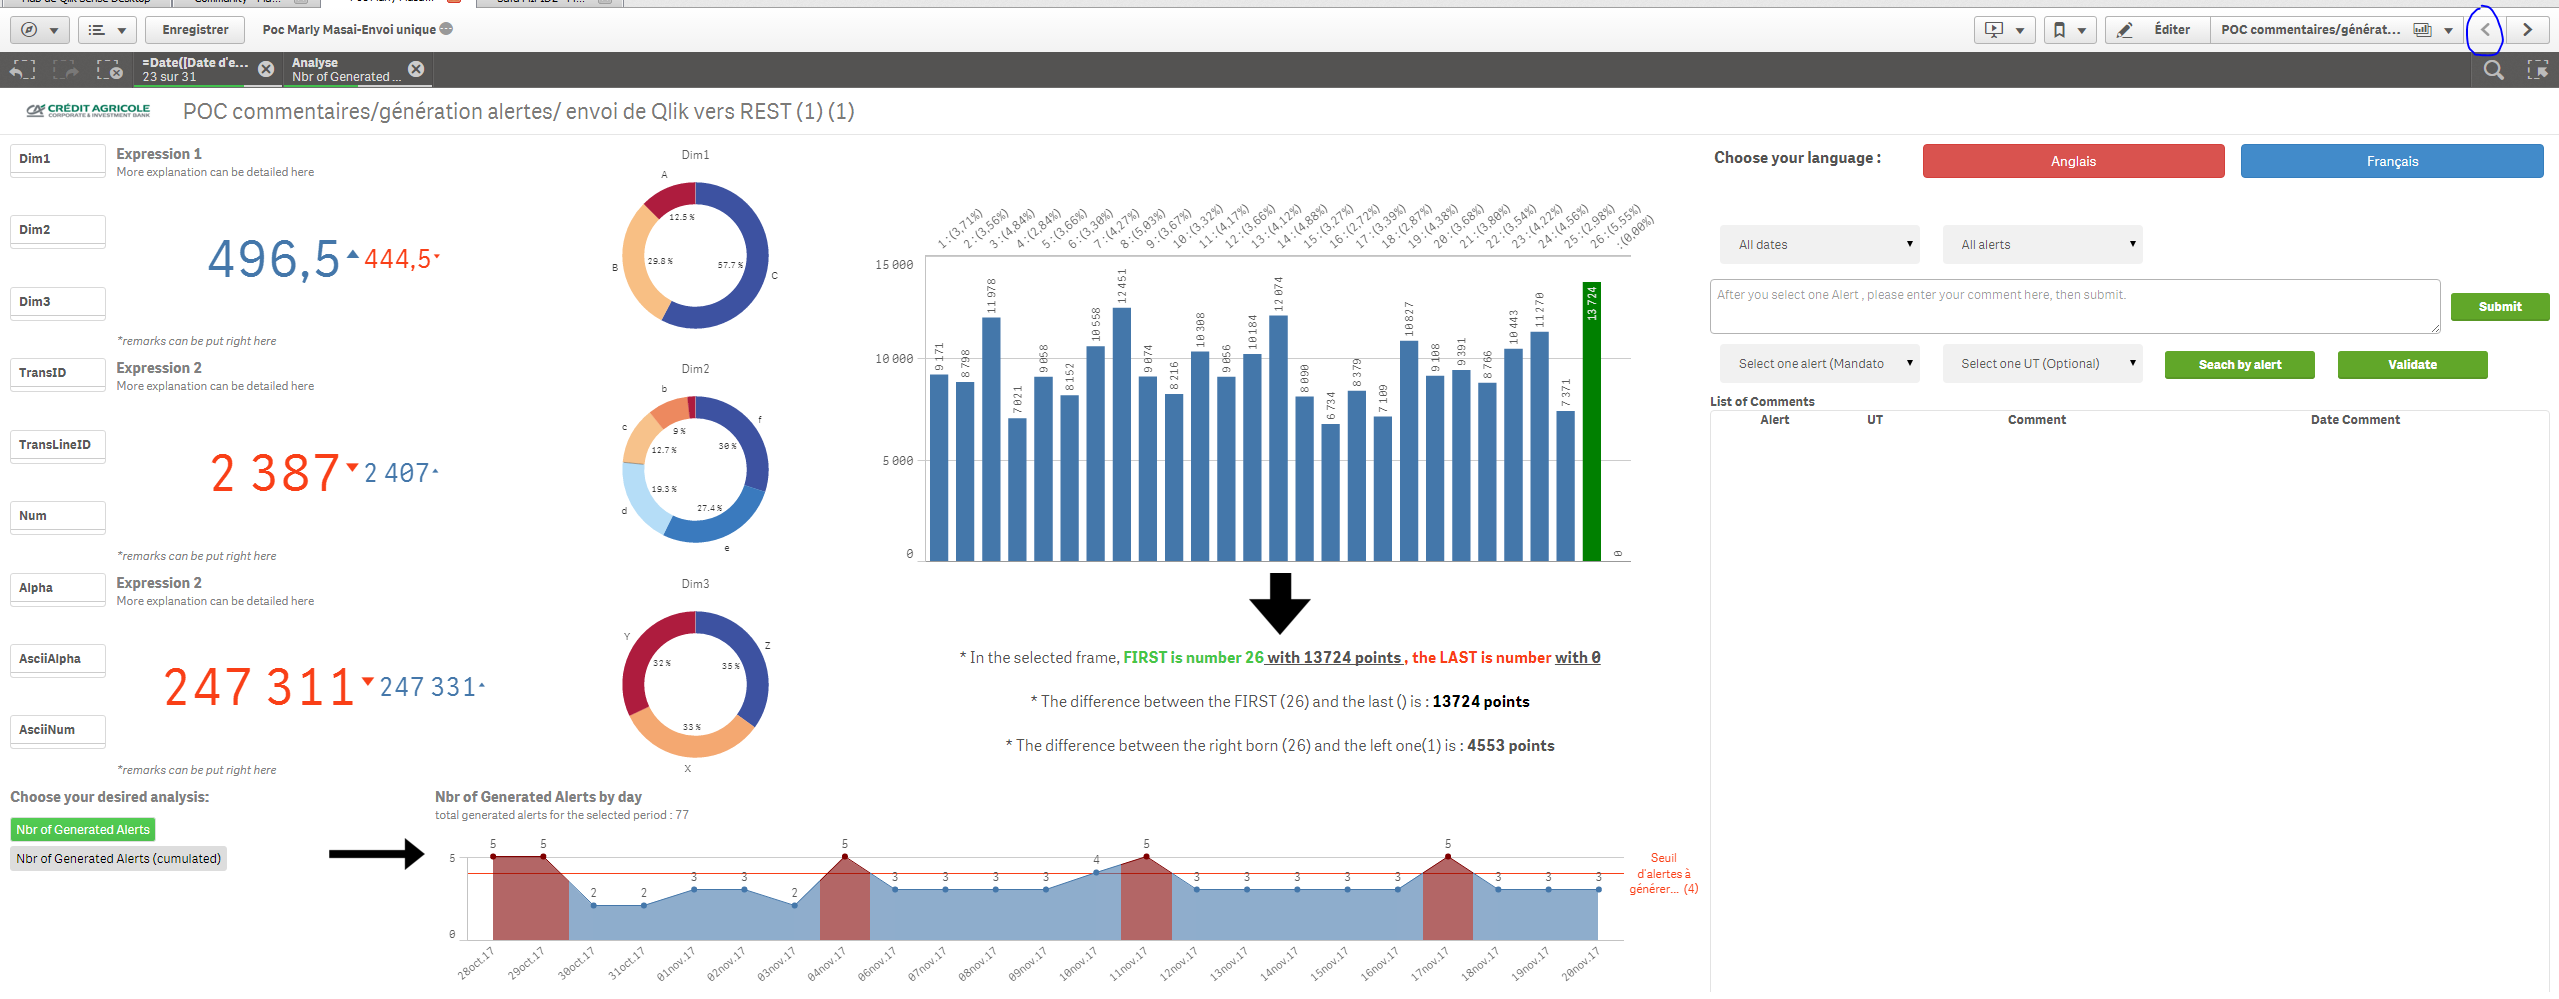Remove the Analyse selection filter
This screenshot has height=999, width=2559.
click(x=416, y=69)
